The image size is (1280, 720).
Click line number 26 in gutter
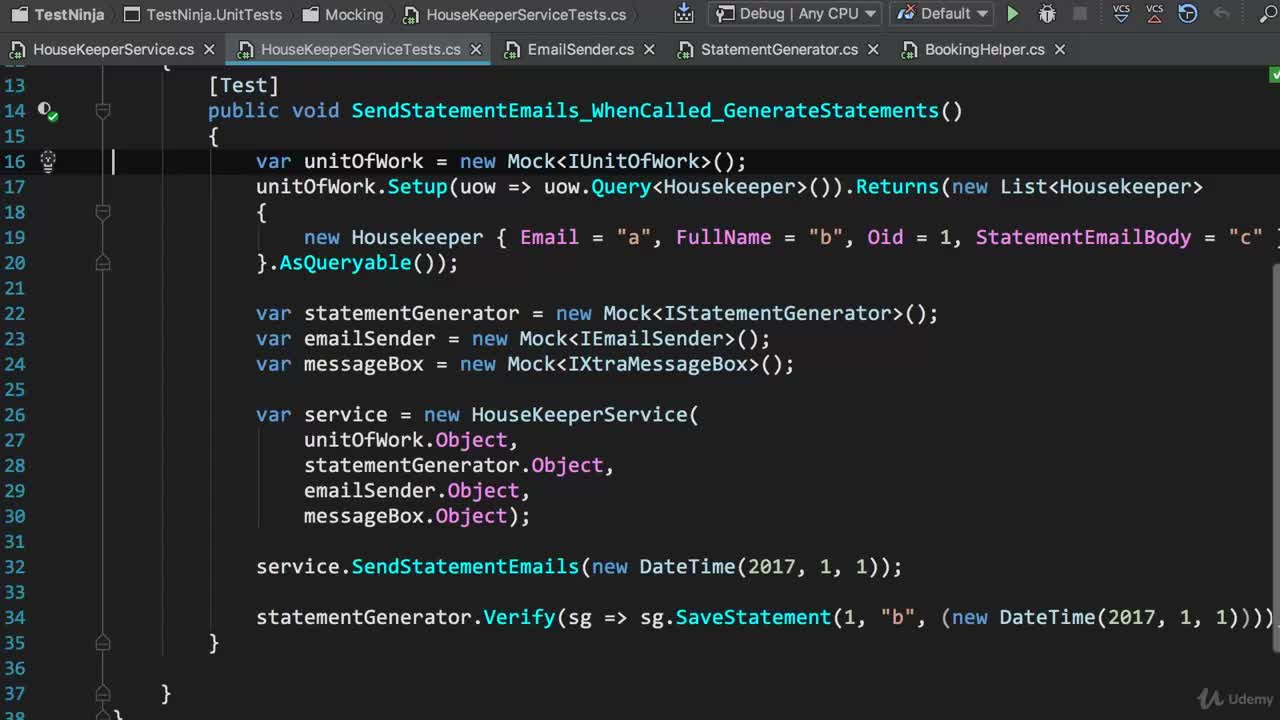click(x=14, y=415)
